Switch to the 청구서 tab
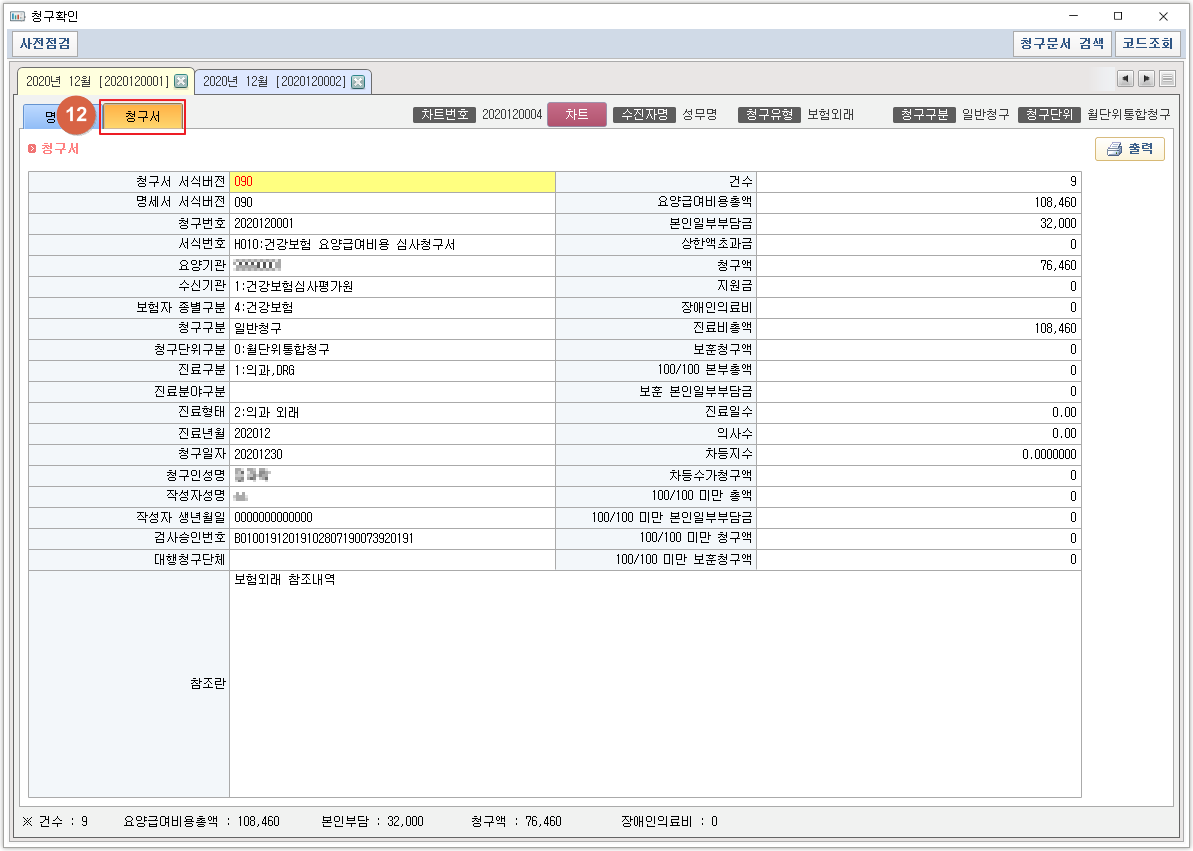 click(143, 117)
